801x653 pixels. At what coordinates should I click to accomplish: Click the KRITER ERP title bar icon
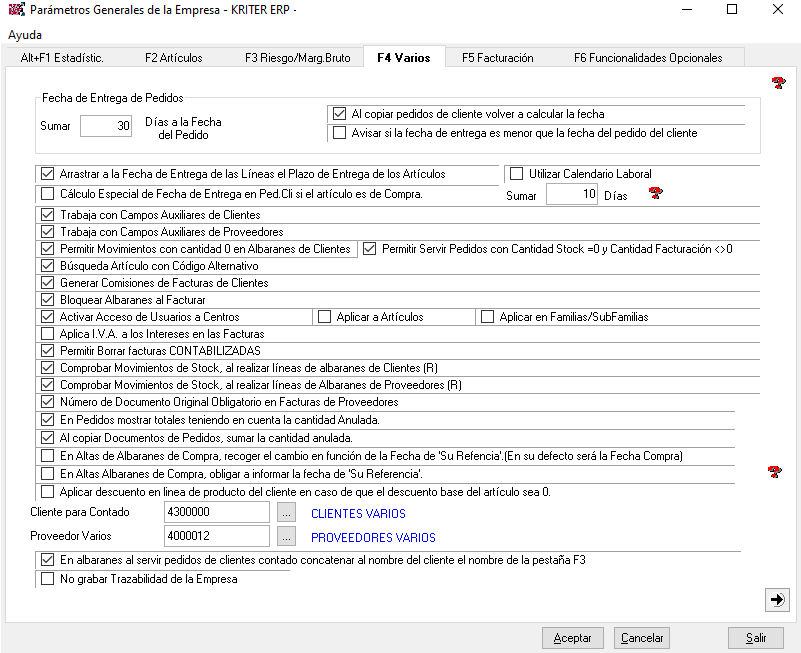(15, 9)
